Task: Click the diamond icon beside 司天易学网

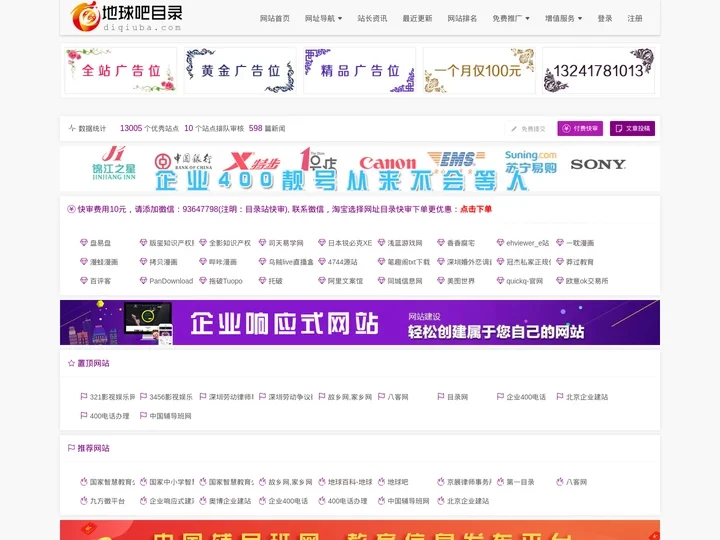Action: (262, 242)
